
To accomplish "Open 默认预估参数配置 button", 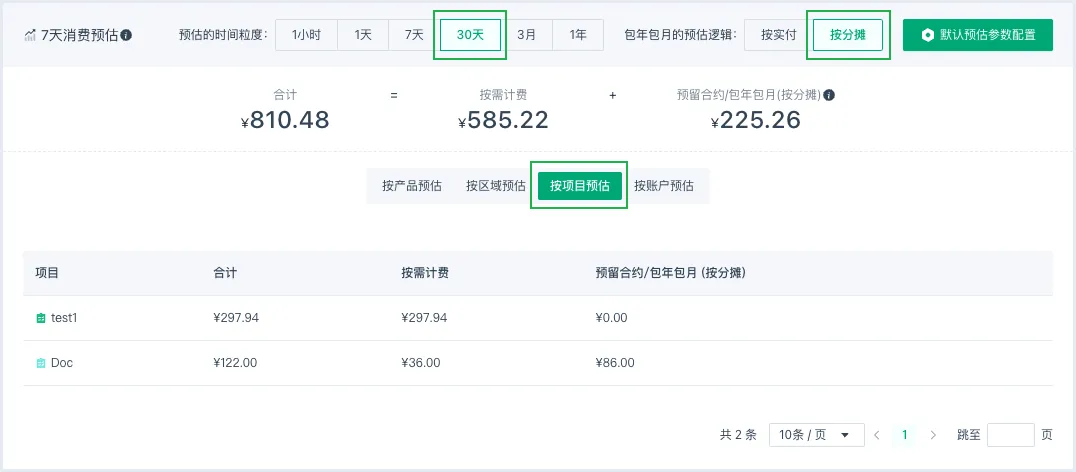I will 977,35.
